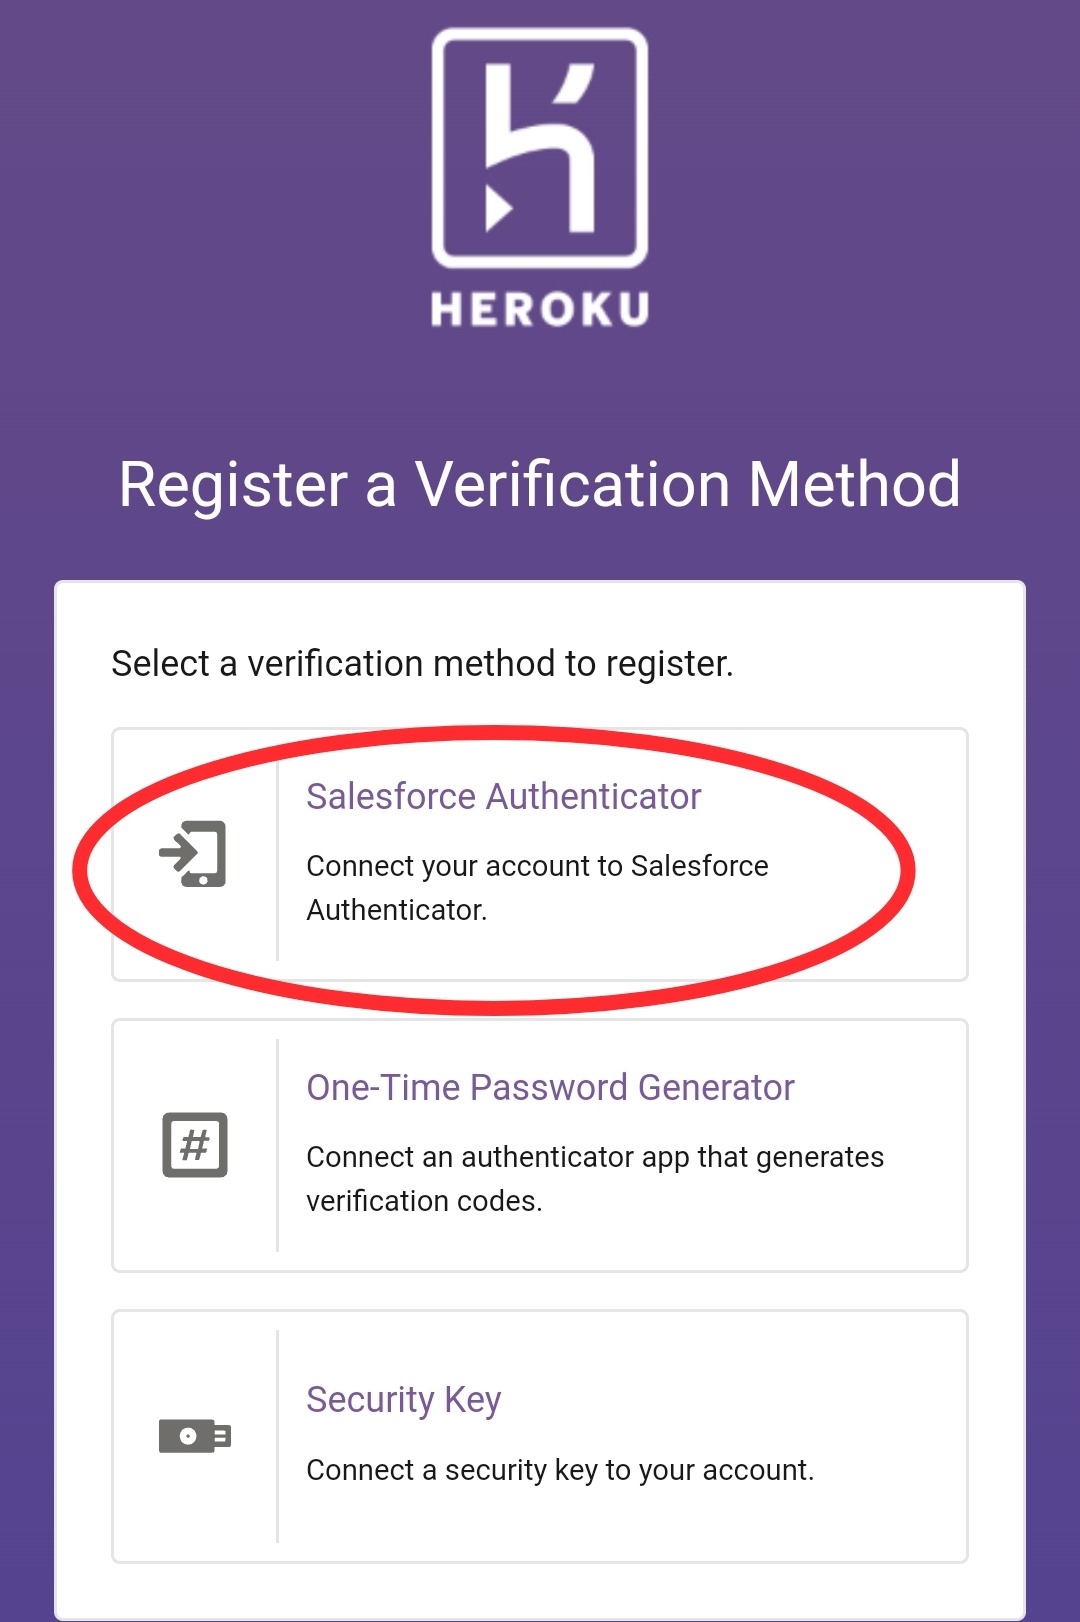
Task: Click the word 'Authenticator.' ending the first description
Action: [x=397, y=910]
